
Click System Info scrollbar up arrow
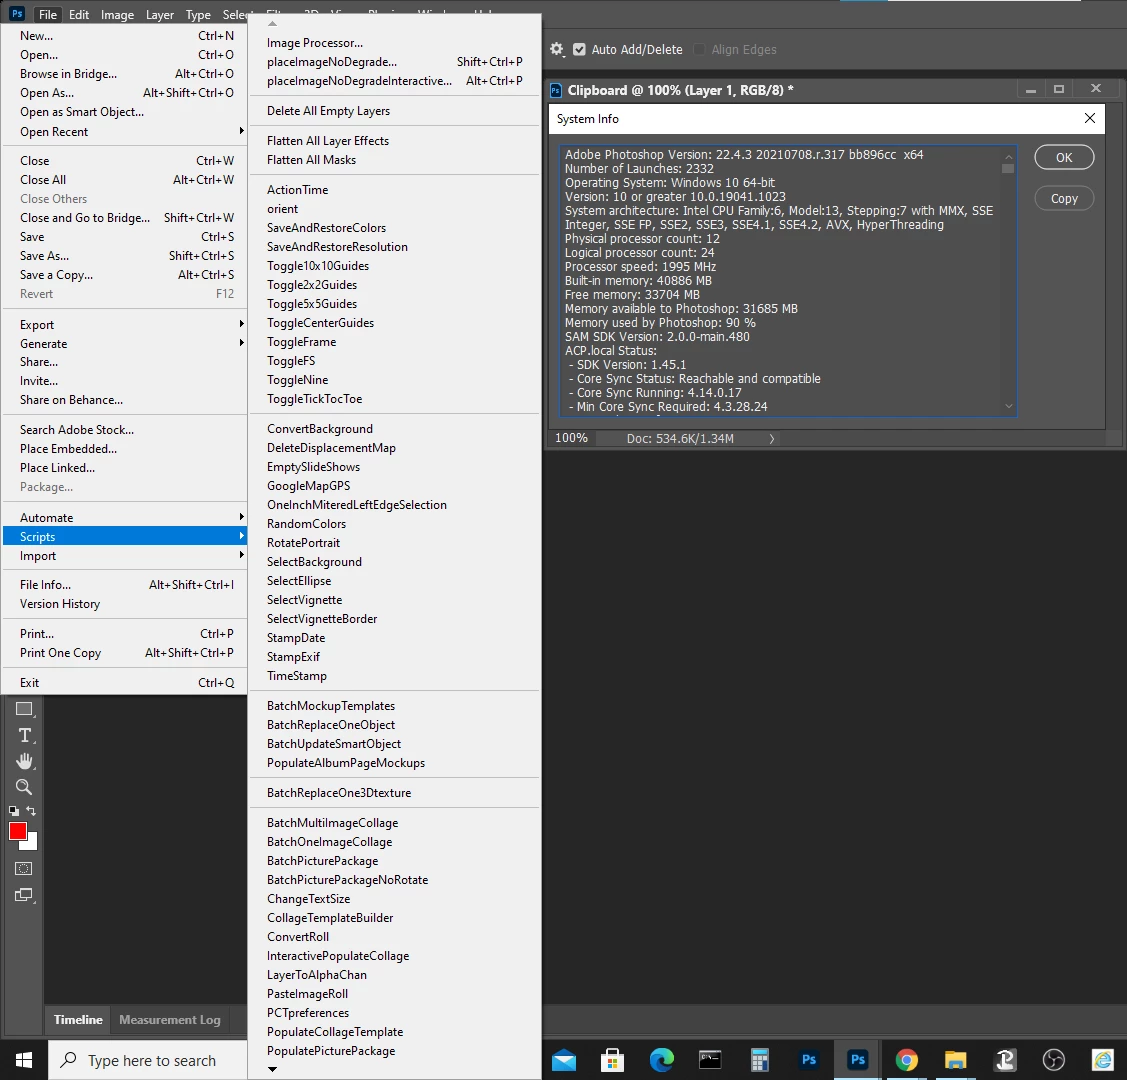coord(1008,156)
